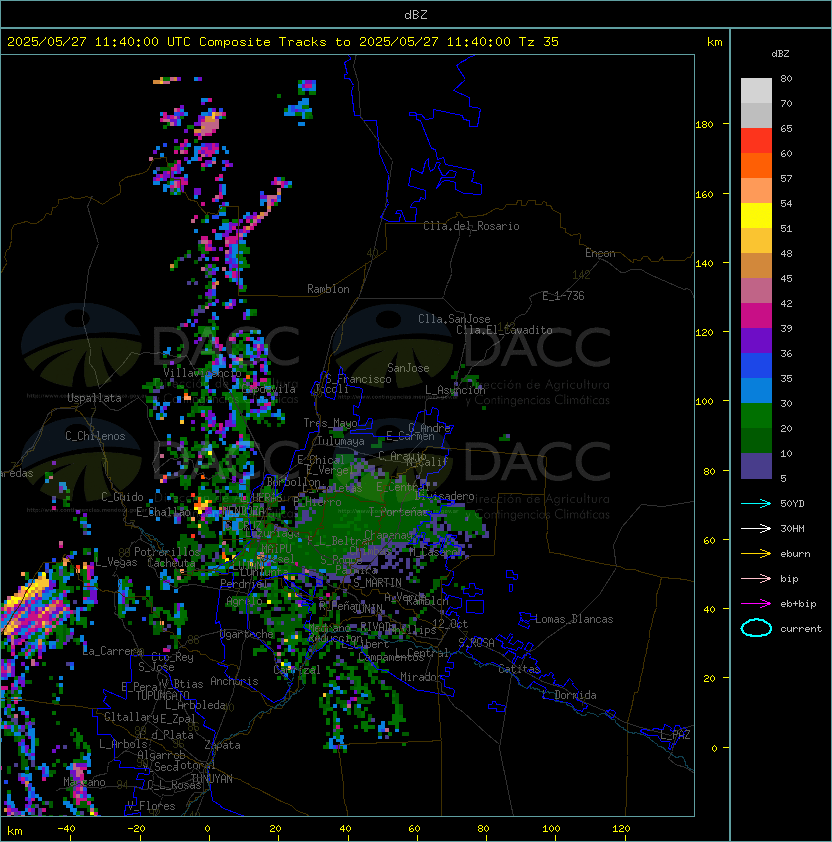Click the '120' tick on the horizontal axis
832x842 pixels.
(x=621, y=829)
